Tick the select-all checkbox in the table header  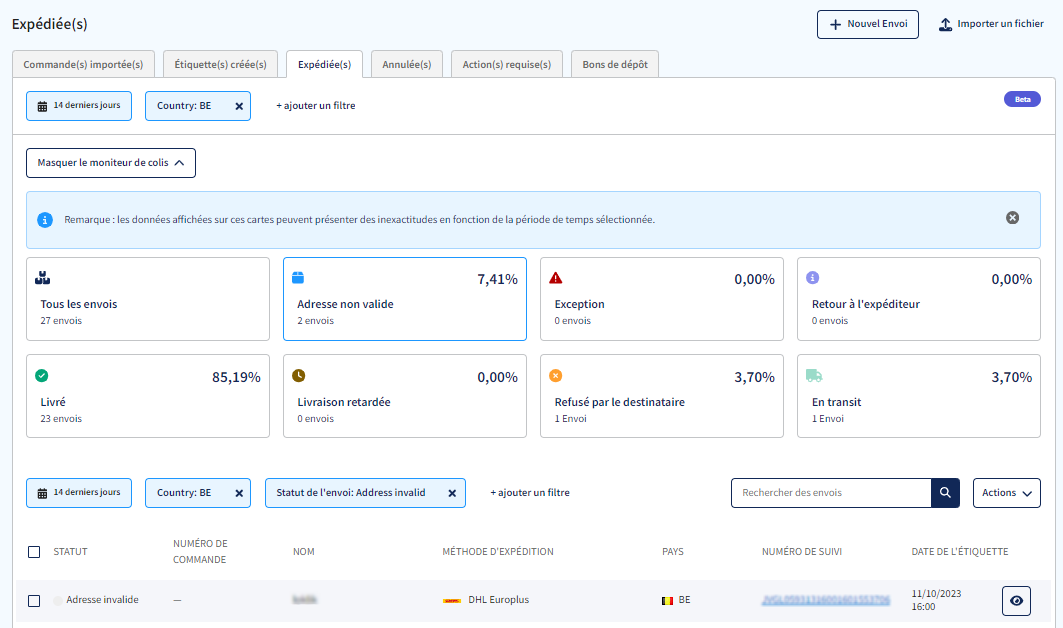pos(34,552)
